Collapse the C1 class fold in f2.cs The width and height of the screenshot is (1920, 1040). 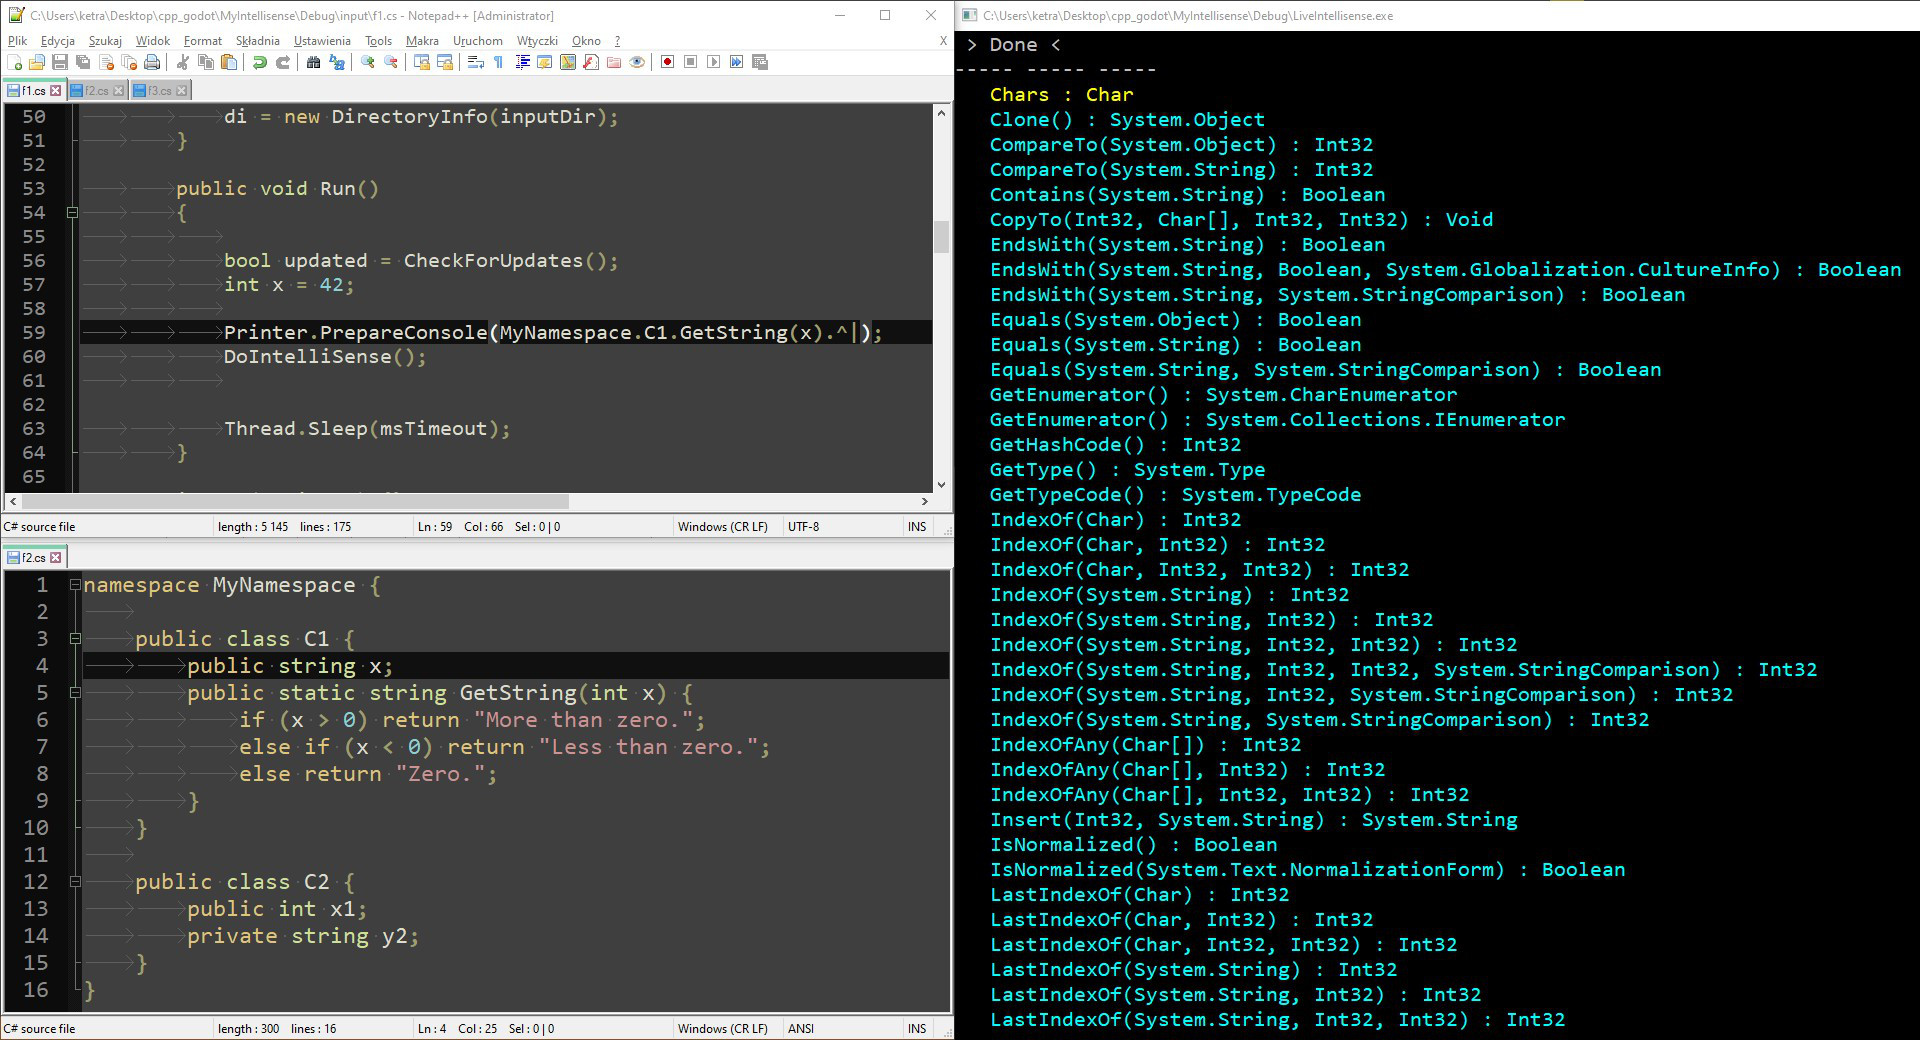click(x=76, y=638)
